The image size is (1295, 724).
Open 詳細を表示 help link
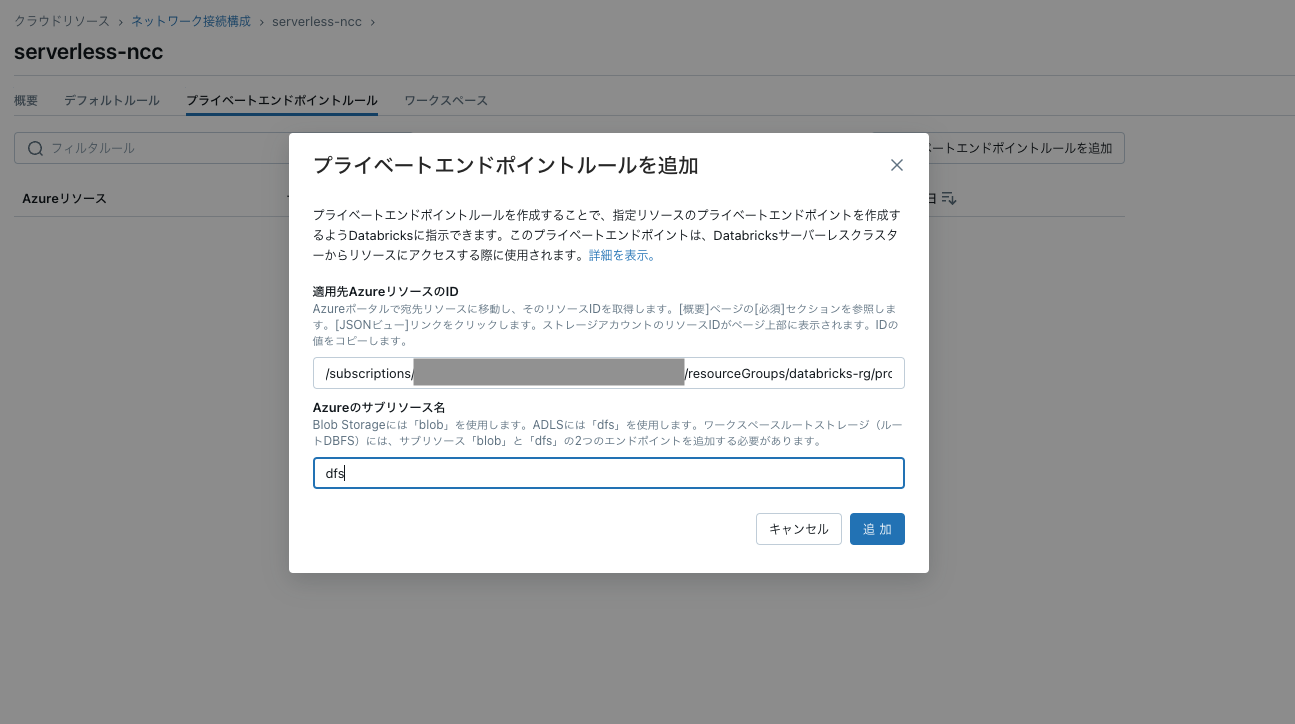click(x=621, y=255)
